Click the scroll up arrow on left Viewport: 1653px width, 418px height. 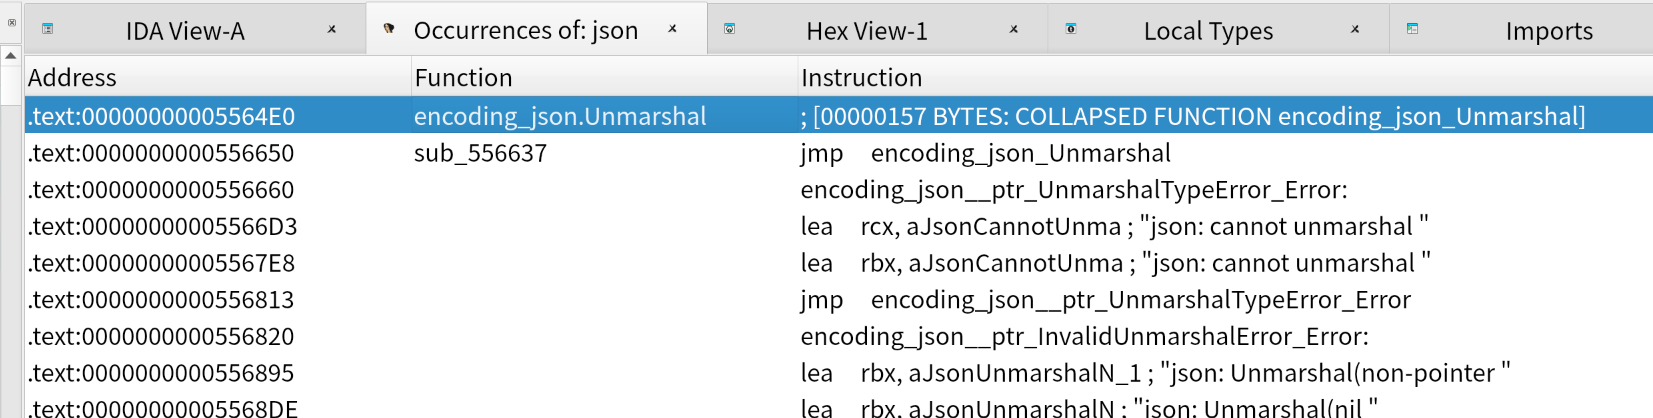click(x=11, y=56)
